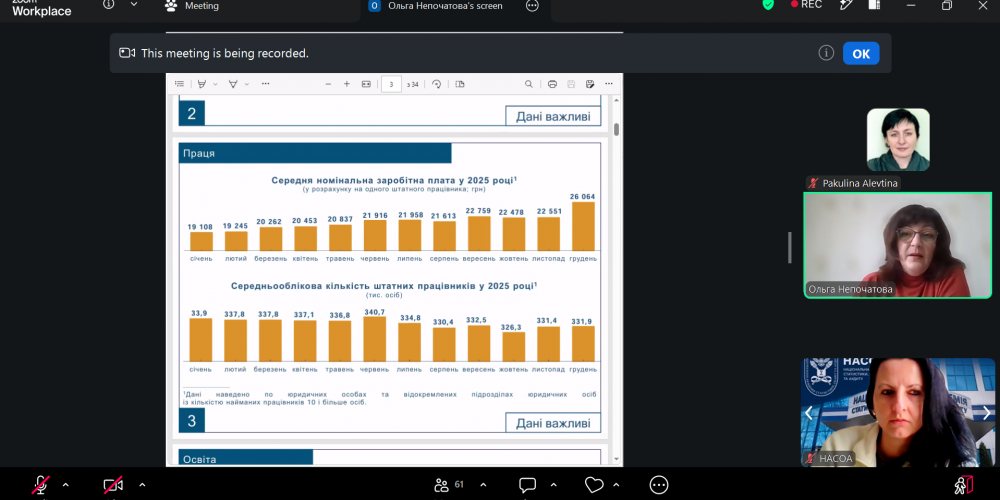1000x500 pixels.
Task: Open screen share more options (three dots)
Action: point(532,6)
